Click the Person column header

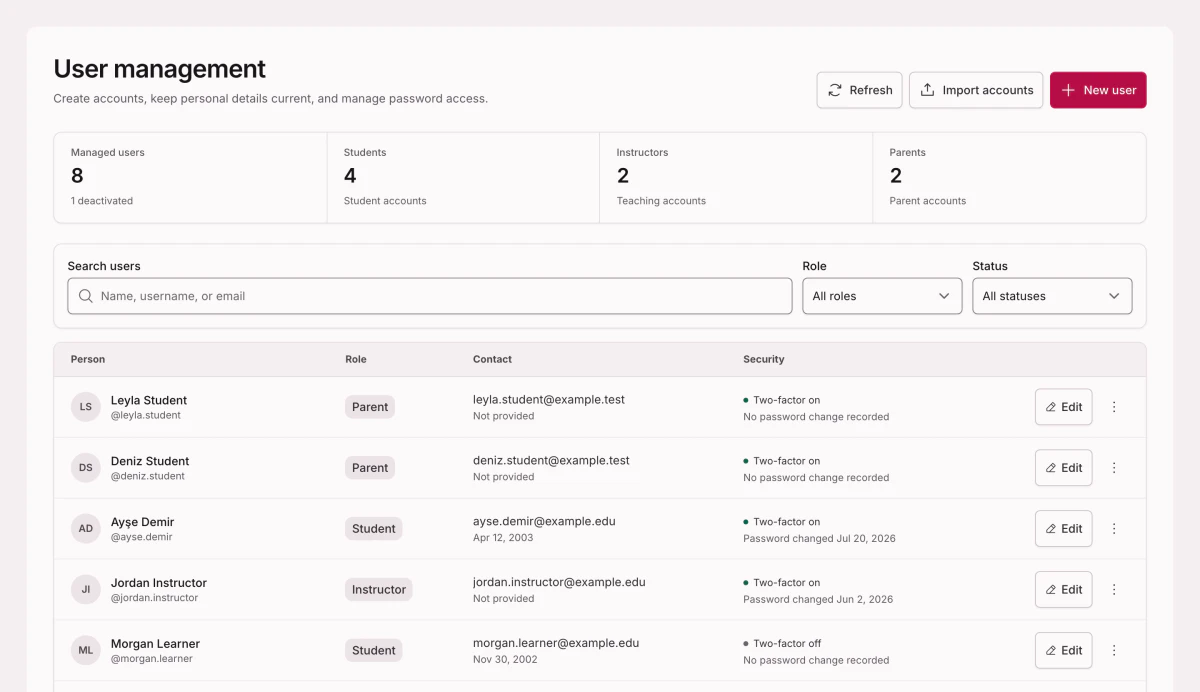click(88, 359)
